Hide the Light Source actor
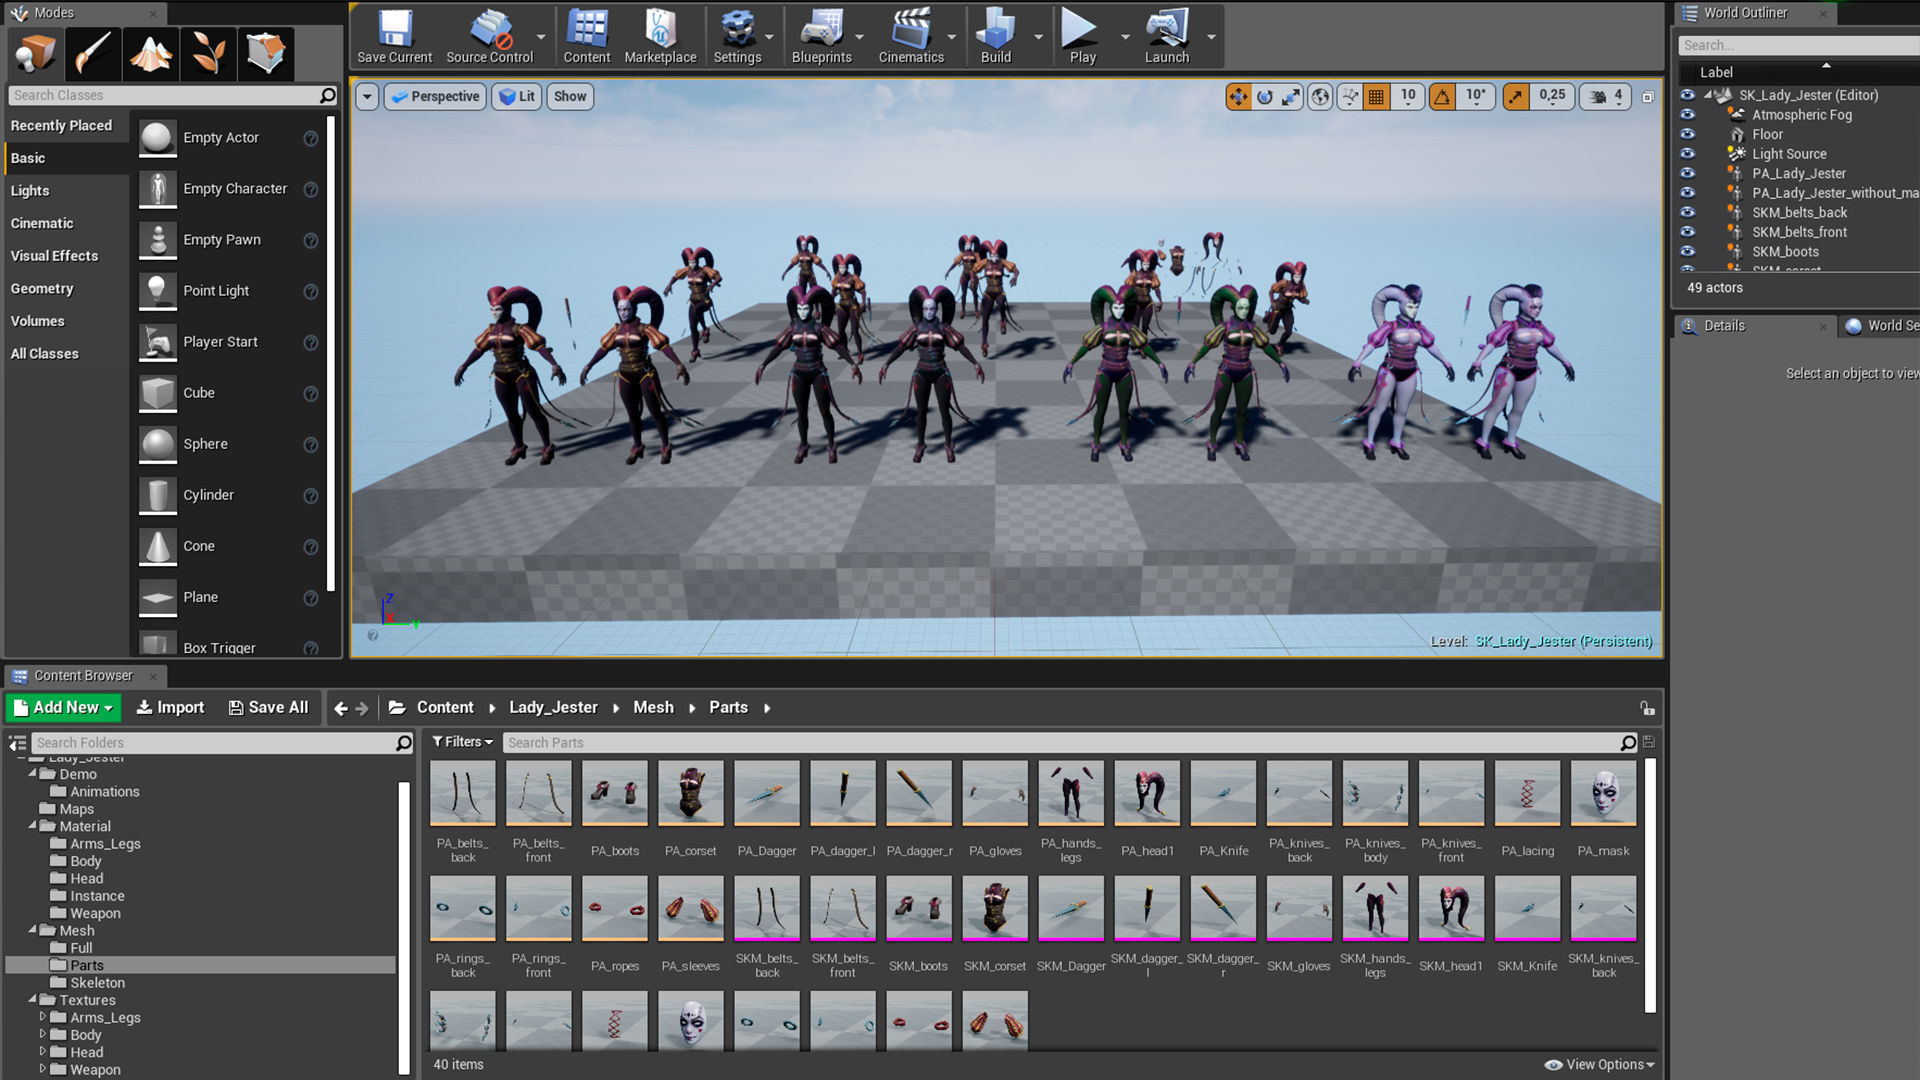Image resolution: width=1920 pixels, height=1080 pixels. point(1688,154)
